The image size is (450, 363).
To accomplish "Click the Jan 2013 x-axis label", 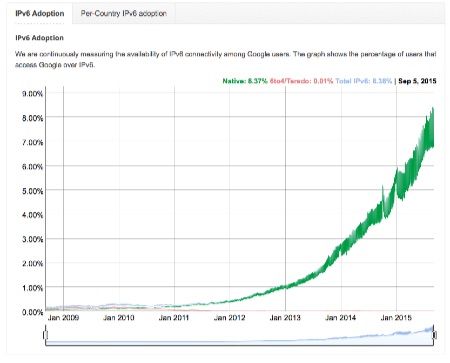I will [285, 318].
